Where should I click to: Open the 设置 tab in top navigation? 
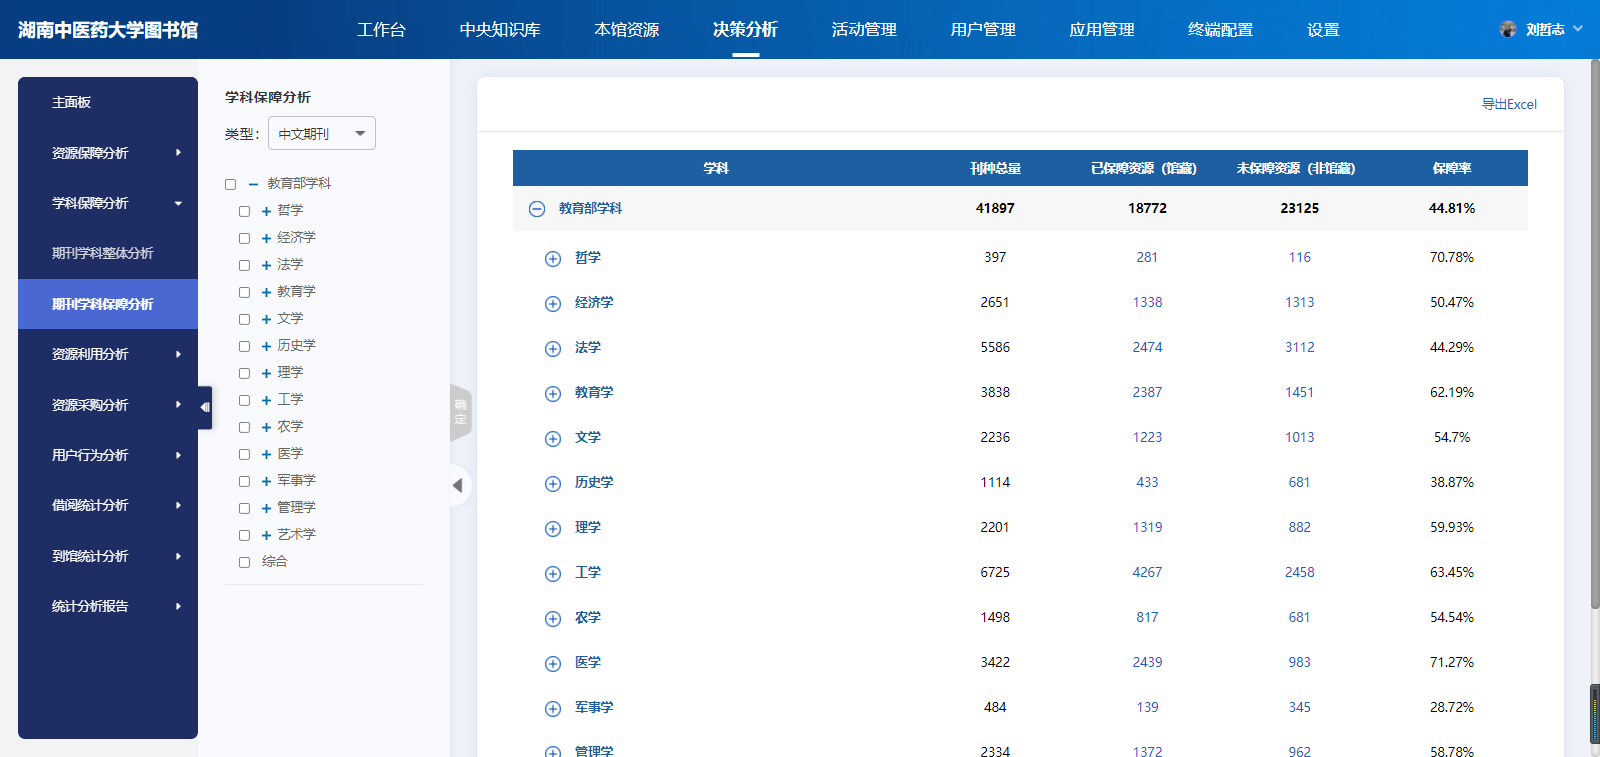[1323, 30]
